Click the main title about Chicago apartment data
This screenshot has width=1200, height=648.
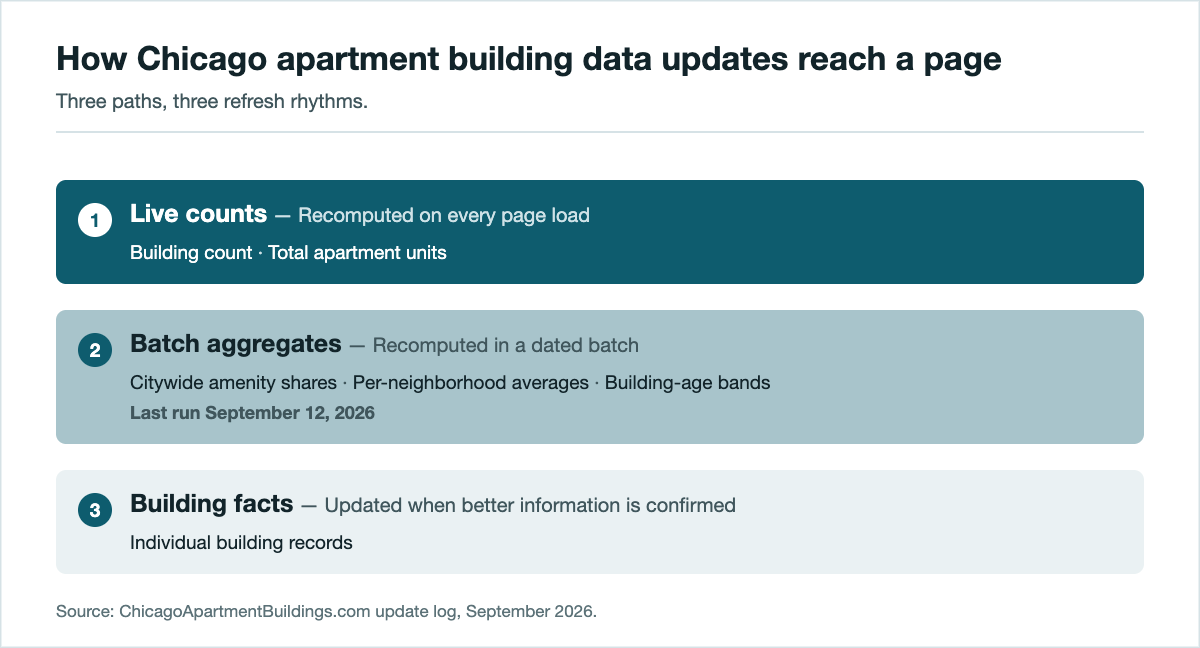pyautogui.click(x=529, y=60)
